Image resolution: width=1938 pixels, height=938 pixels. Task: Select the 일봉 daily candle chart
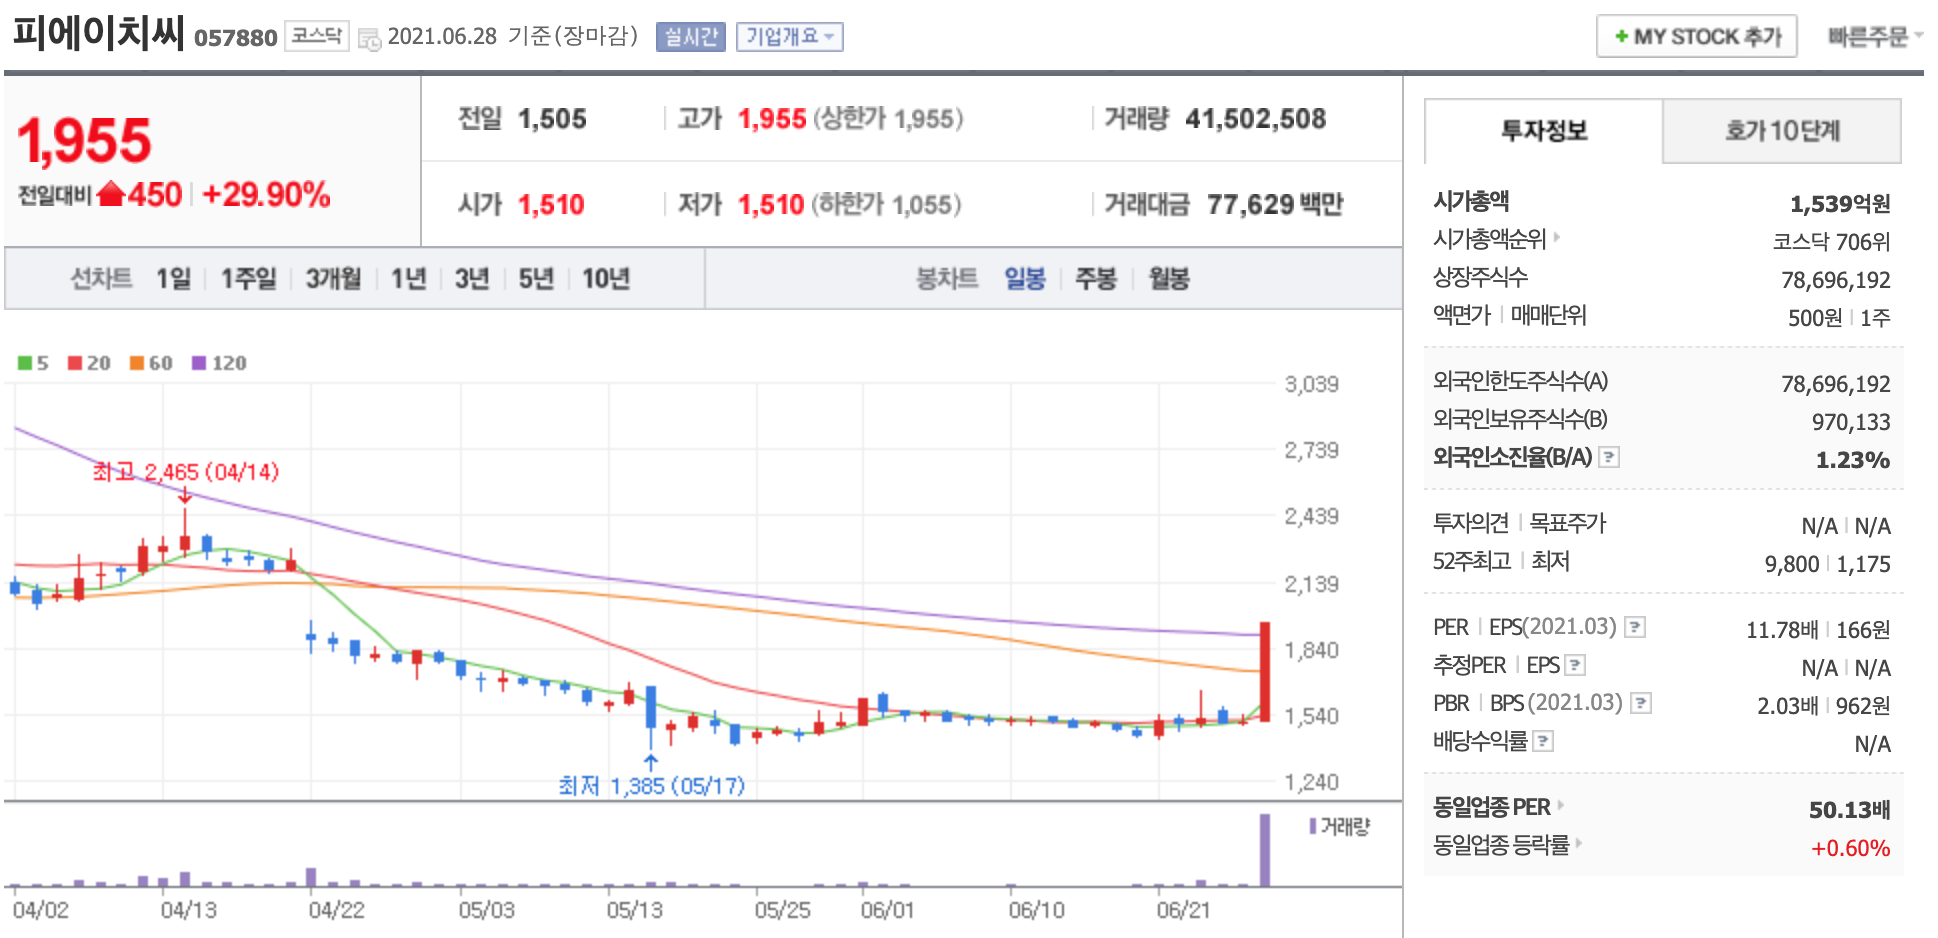click(x=1025, y=278)
